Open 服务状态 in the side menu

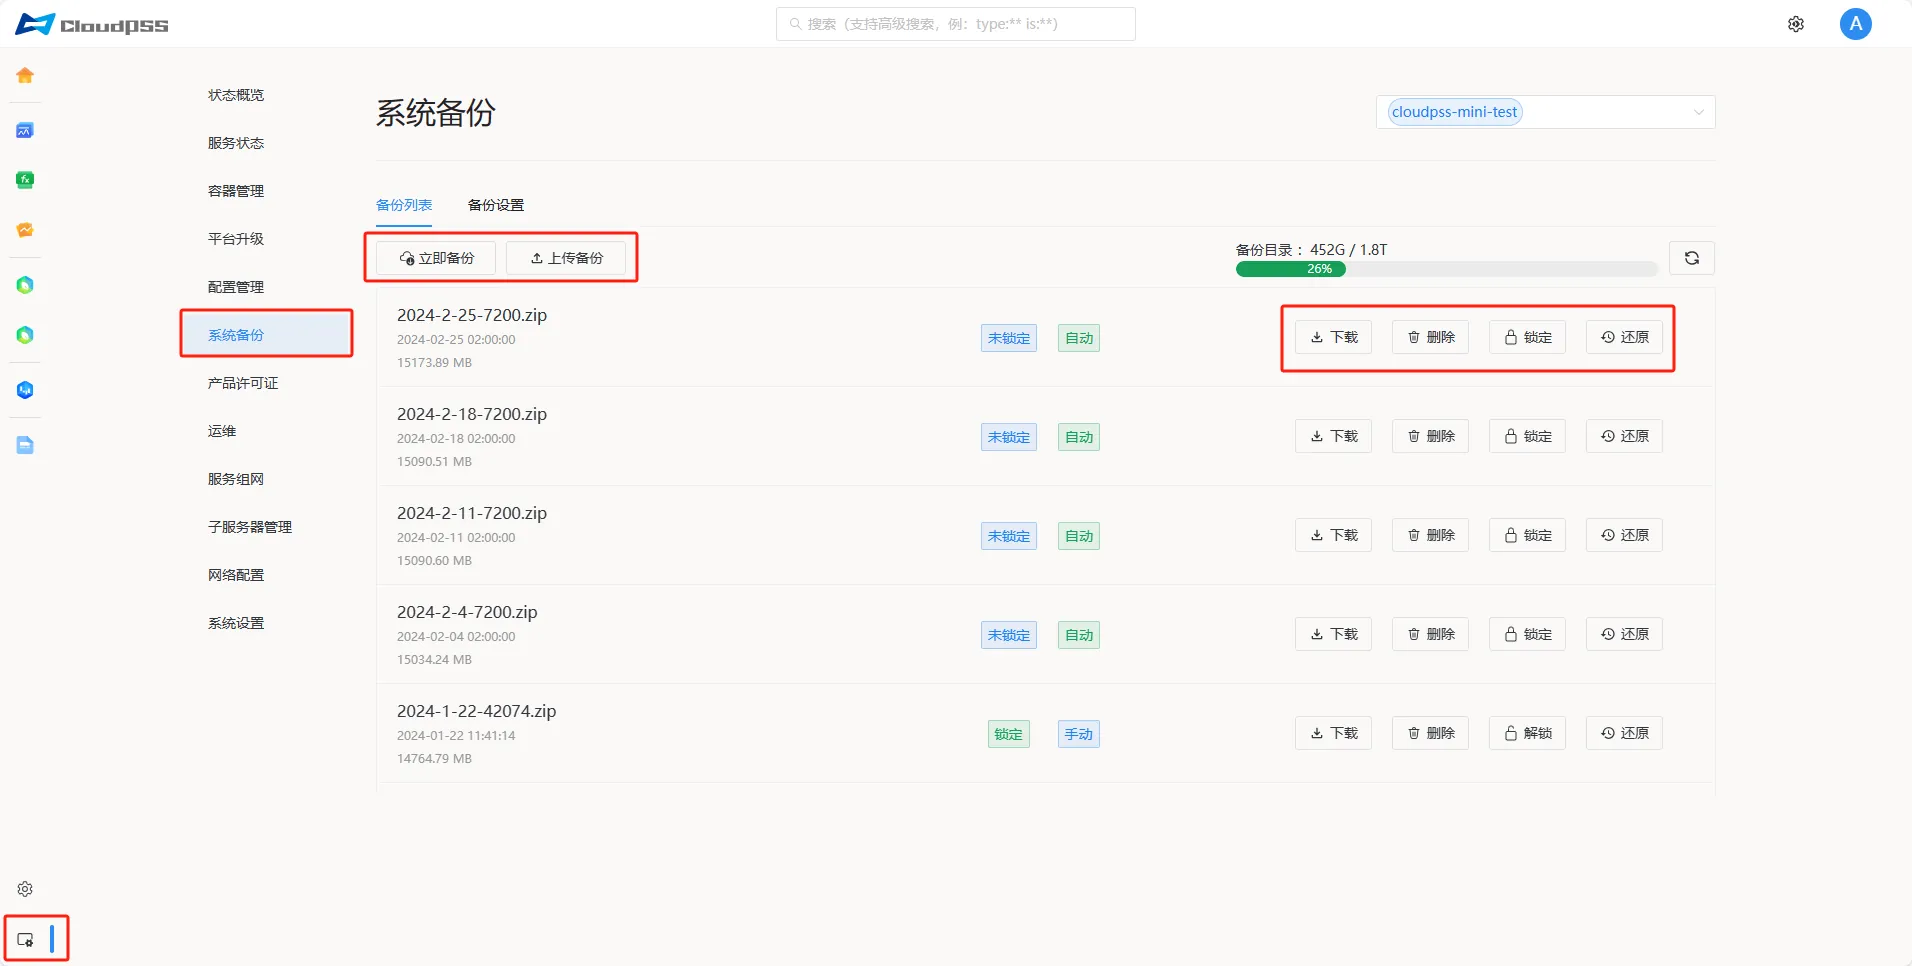[236, 143]
